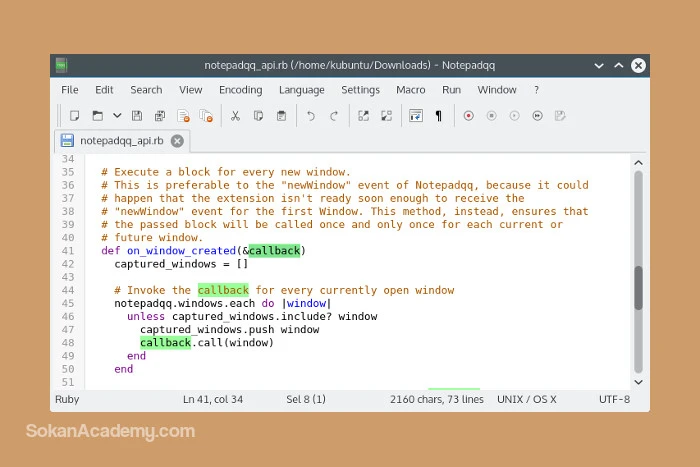The image size is (700, 467).
Task: Click 'captured_windows = []' on line 42
Action: [181, 264]
